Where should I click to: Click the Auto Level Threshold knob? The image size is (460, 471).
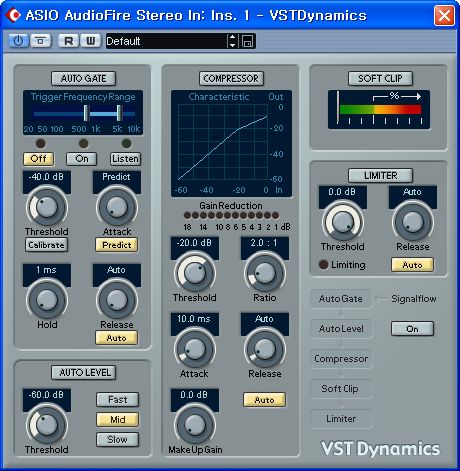coord(47,425)
